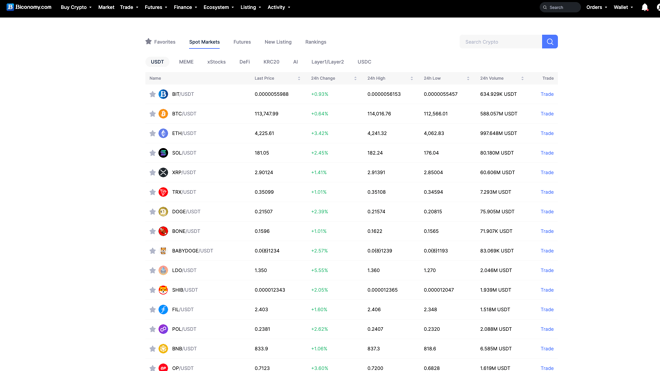Expand the Listing dropdown menu
Image resolution: width=660 pixels, height=371 pixels.
coord(250,7)
